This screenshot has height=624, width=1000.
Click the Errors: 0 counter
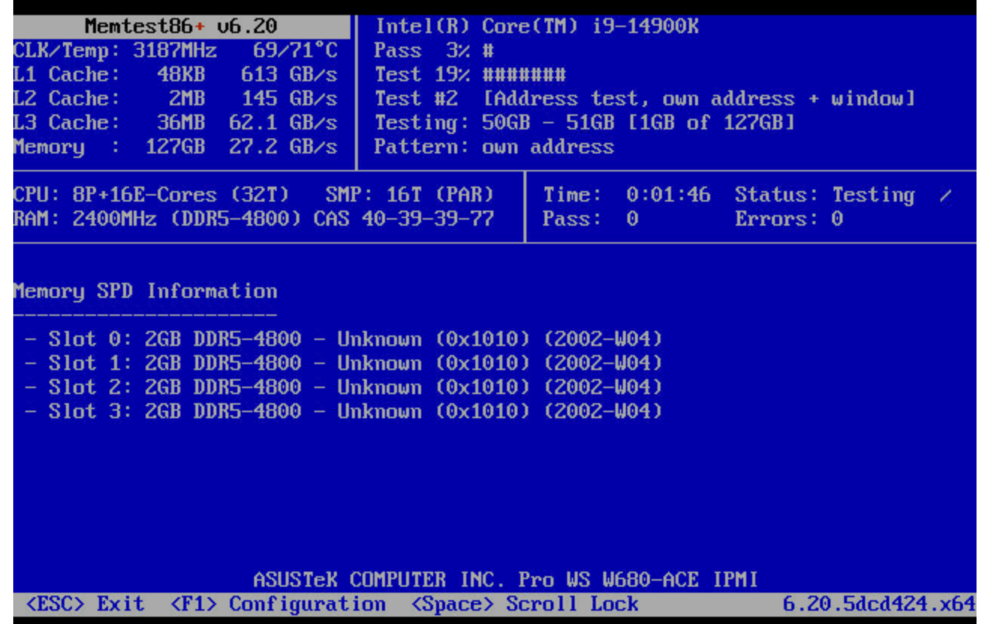click(x=790, y=219)
